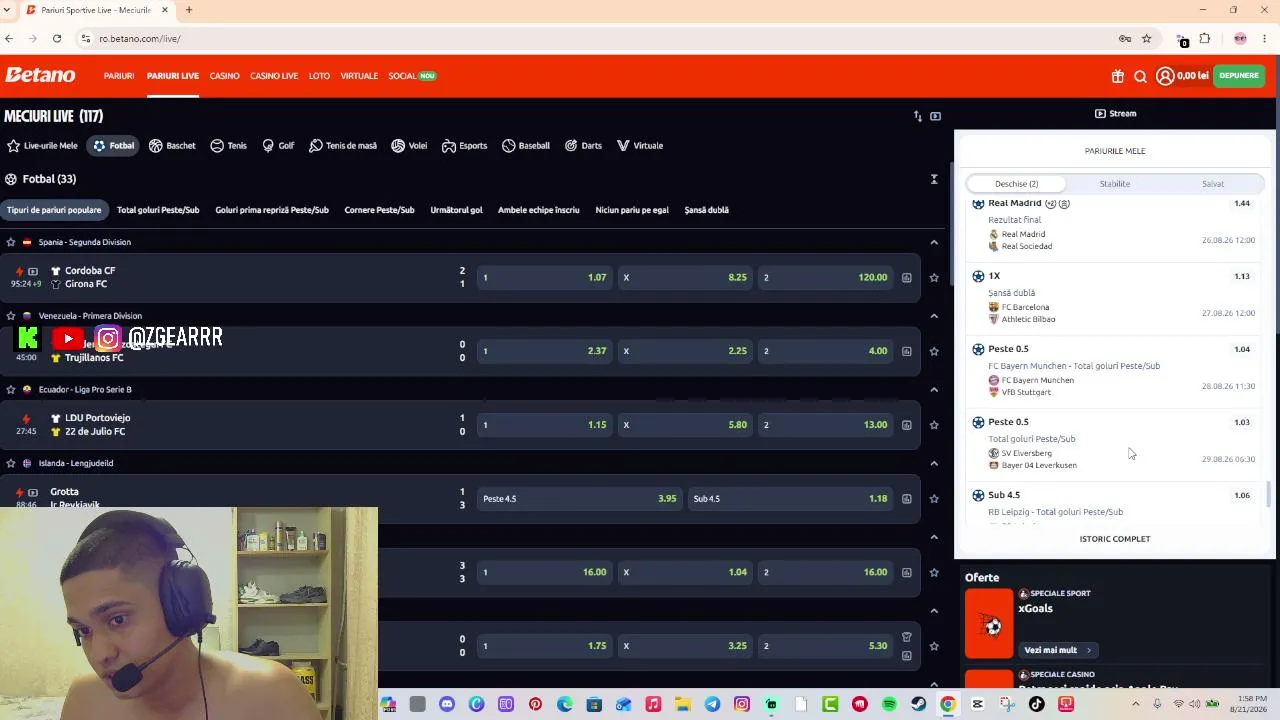Select Peste 4.5 at 3.95 for Grotta
The width and height of the screenshot is (1280, 720).
coord(580,499)
